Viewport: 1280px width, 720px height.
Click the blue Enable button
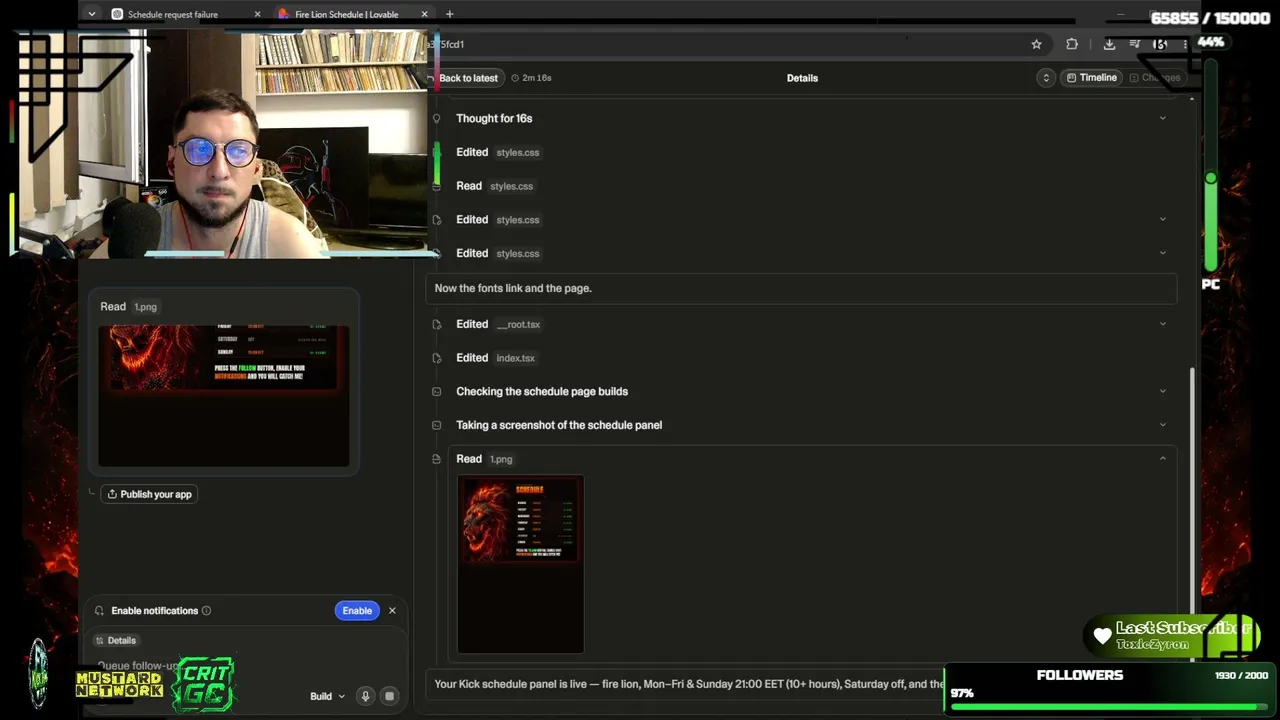click(x=357, y=611)
